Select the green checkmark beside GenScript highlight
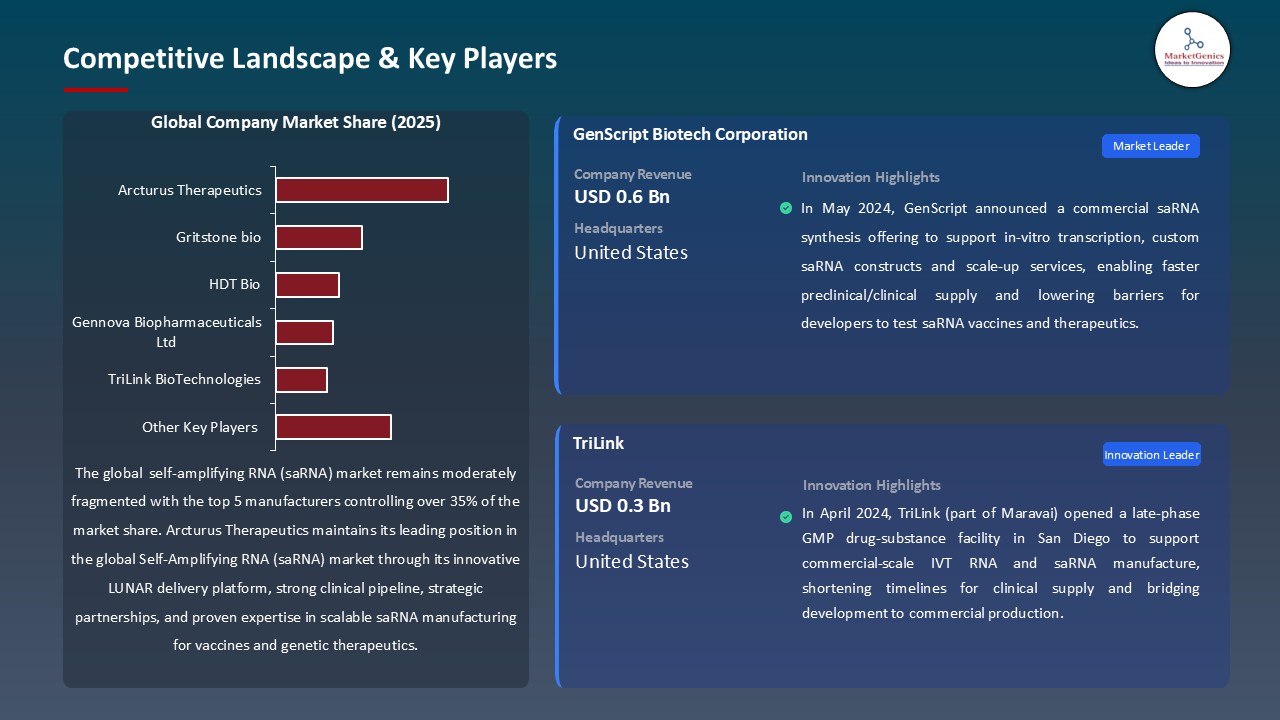The image size is (1280, 720). (786, 208)
